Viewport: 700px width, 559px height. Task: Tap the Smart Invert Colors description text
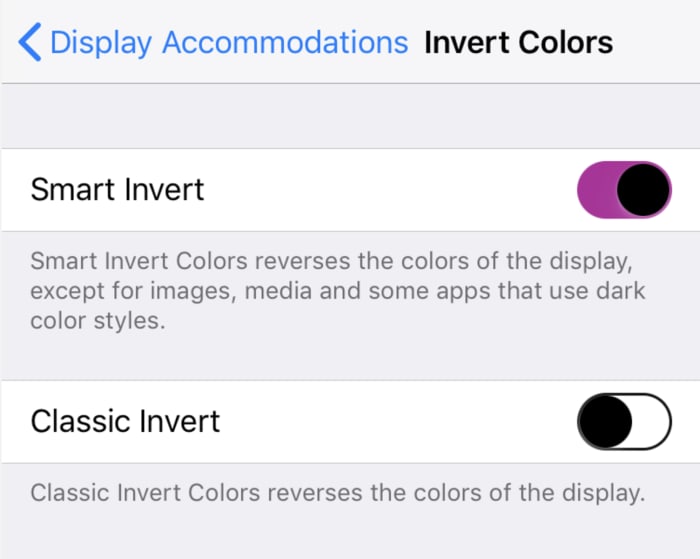pyautogui.click(x=338, y=291)
